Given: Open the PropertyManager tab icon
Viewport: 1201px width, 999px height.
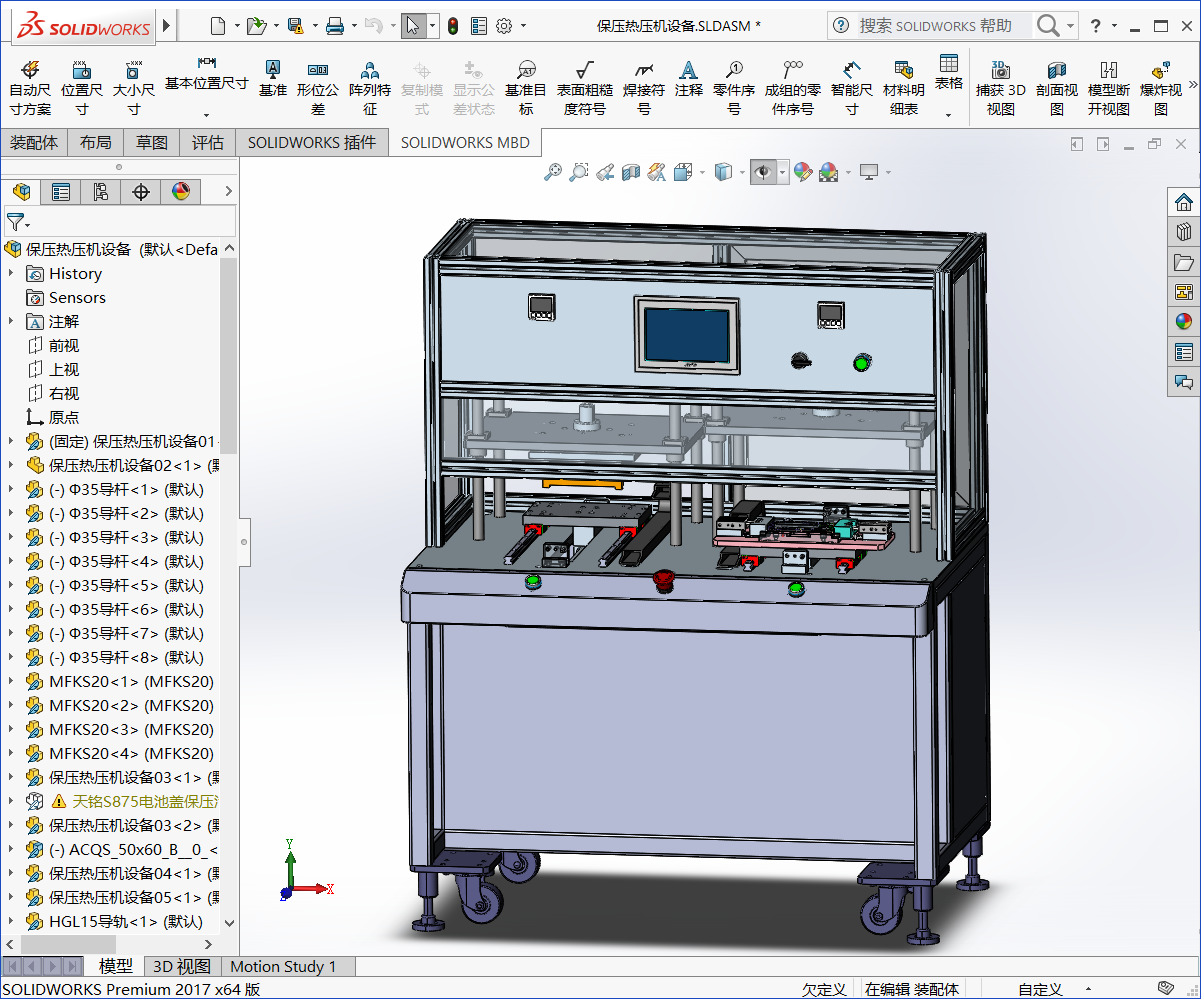Looking at the screenshot, I should [x=61, y=191].
